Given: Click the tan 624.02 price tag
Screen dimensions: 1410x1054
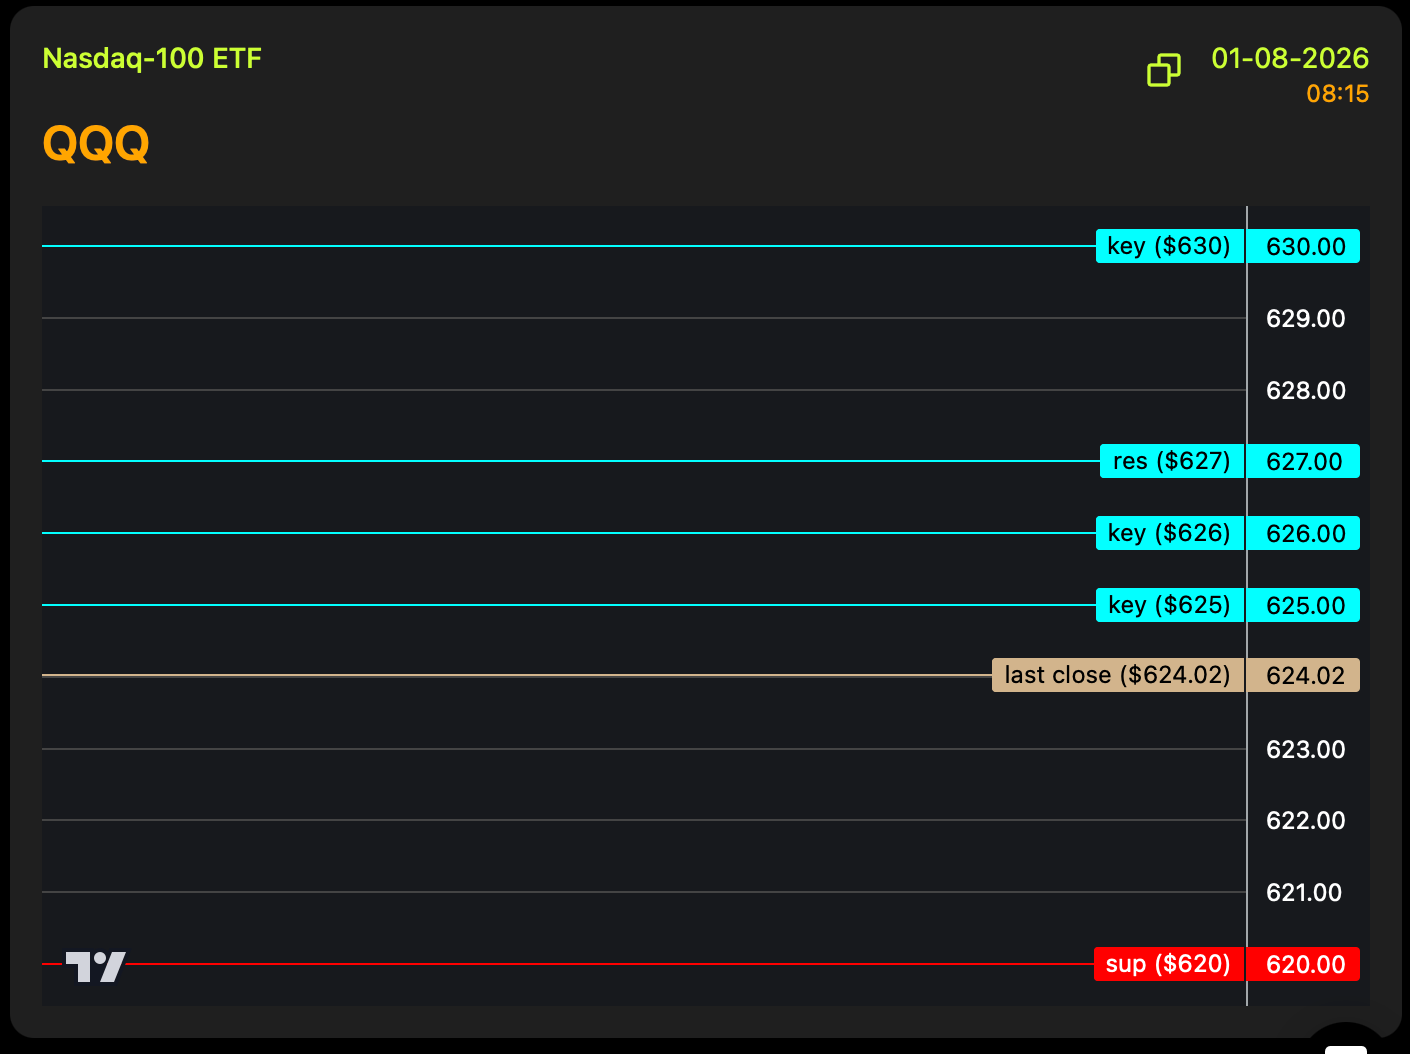Looking at the screenshot, I should pyautogui.click(x=1304, y=676).
